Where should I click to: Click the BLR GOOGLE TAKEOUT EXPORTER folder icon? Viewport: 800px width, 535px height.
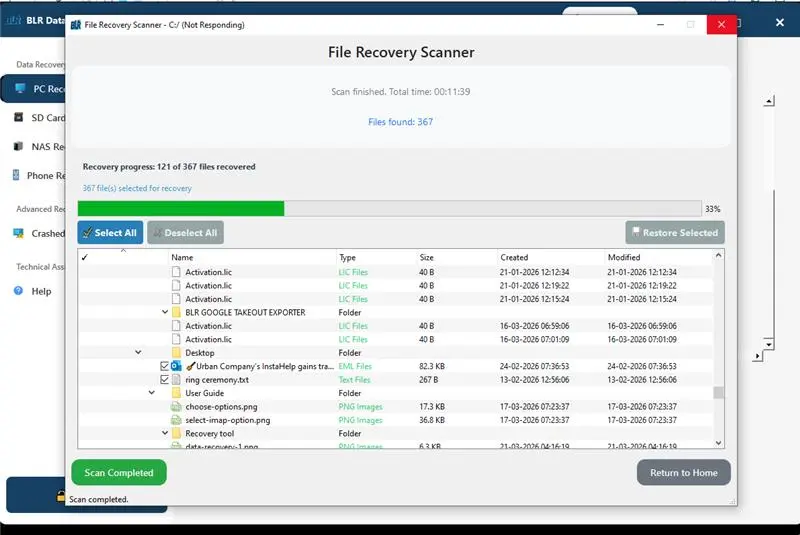(x=177, y=312)
